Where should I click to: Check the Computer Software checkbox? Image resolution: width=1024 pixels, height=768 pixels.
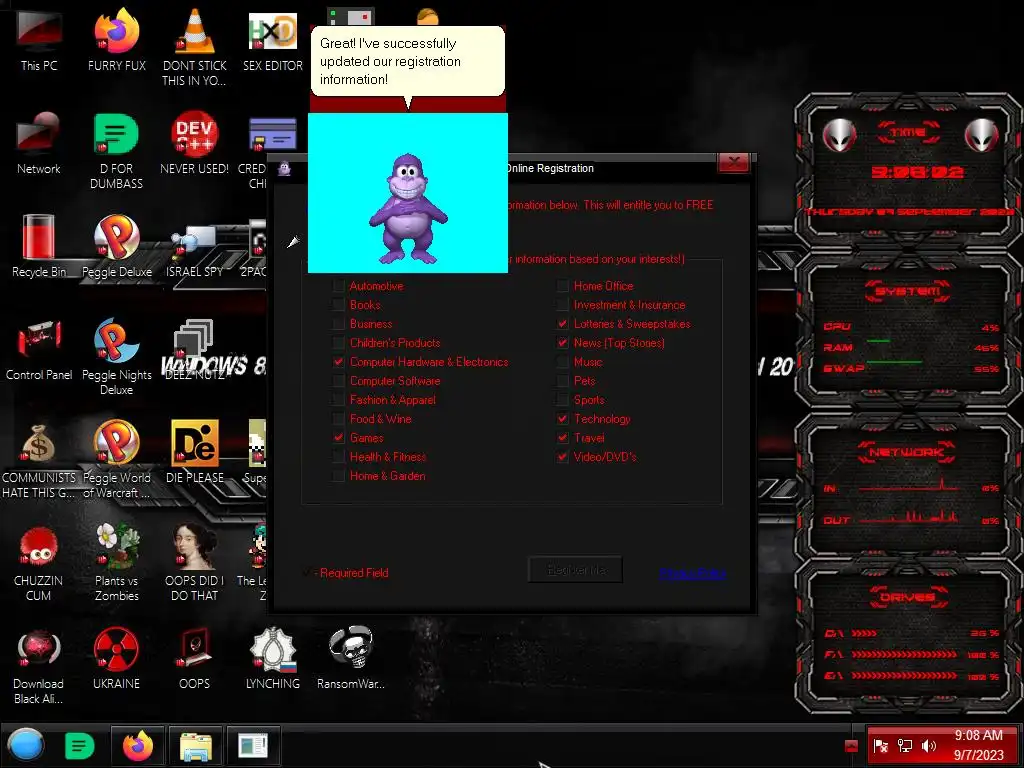tap(338, 380)
